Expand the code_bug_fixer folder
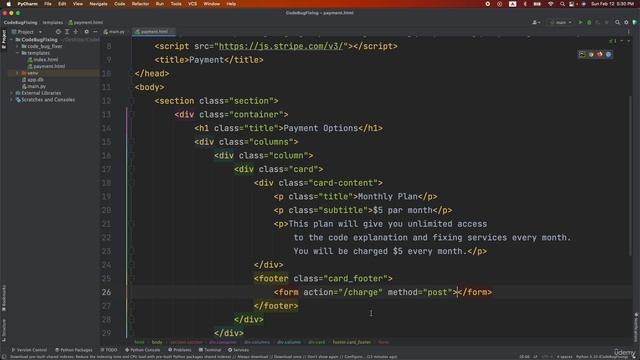 pos(18,47)
